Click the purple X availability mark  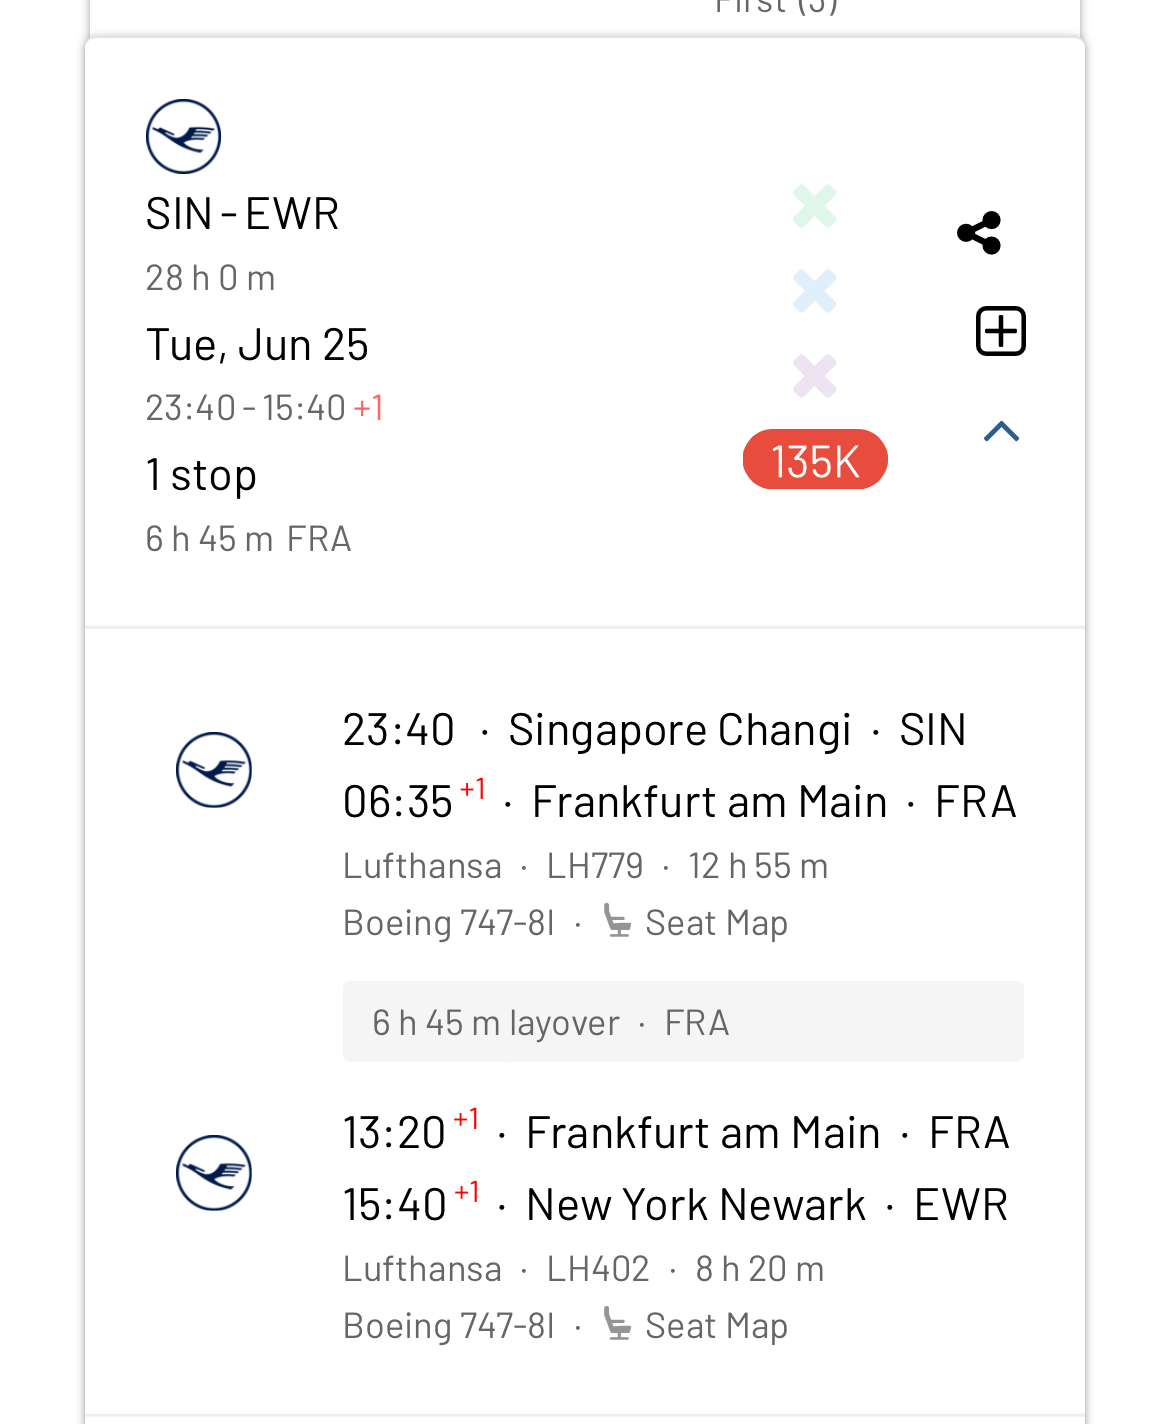815,376
